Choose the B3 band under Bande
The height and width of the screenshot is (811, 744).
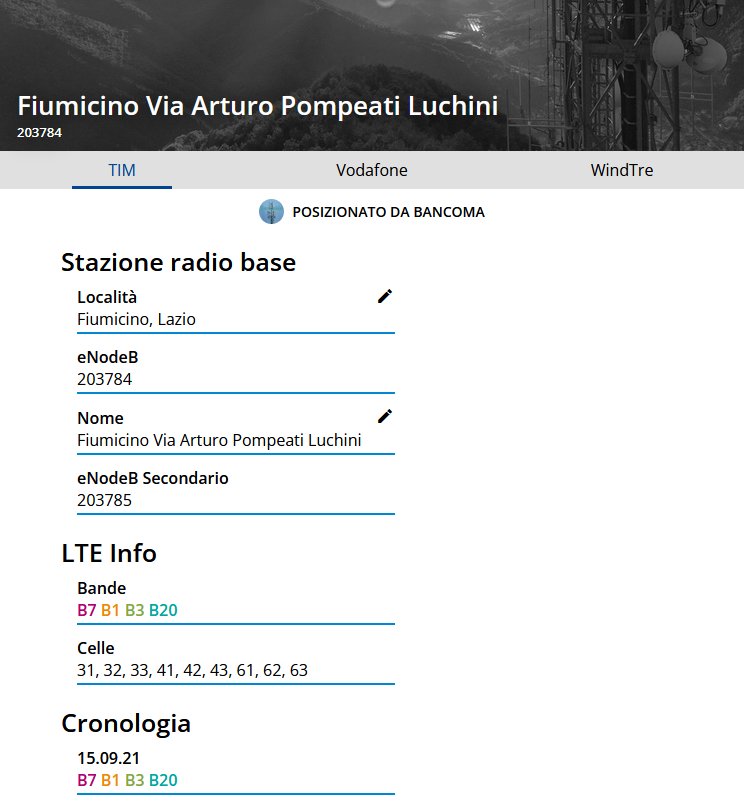(x=135, y=610)
